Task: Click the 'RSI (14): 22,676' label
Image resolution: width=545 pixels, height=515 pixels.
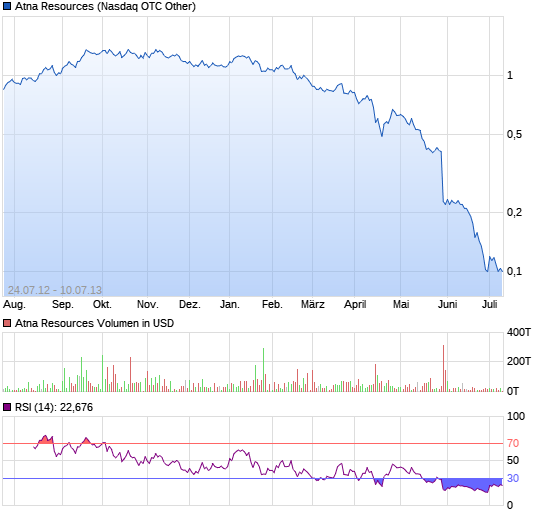Action: 54,407
